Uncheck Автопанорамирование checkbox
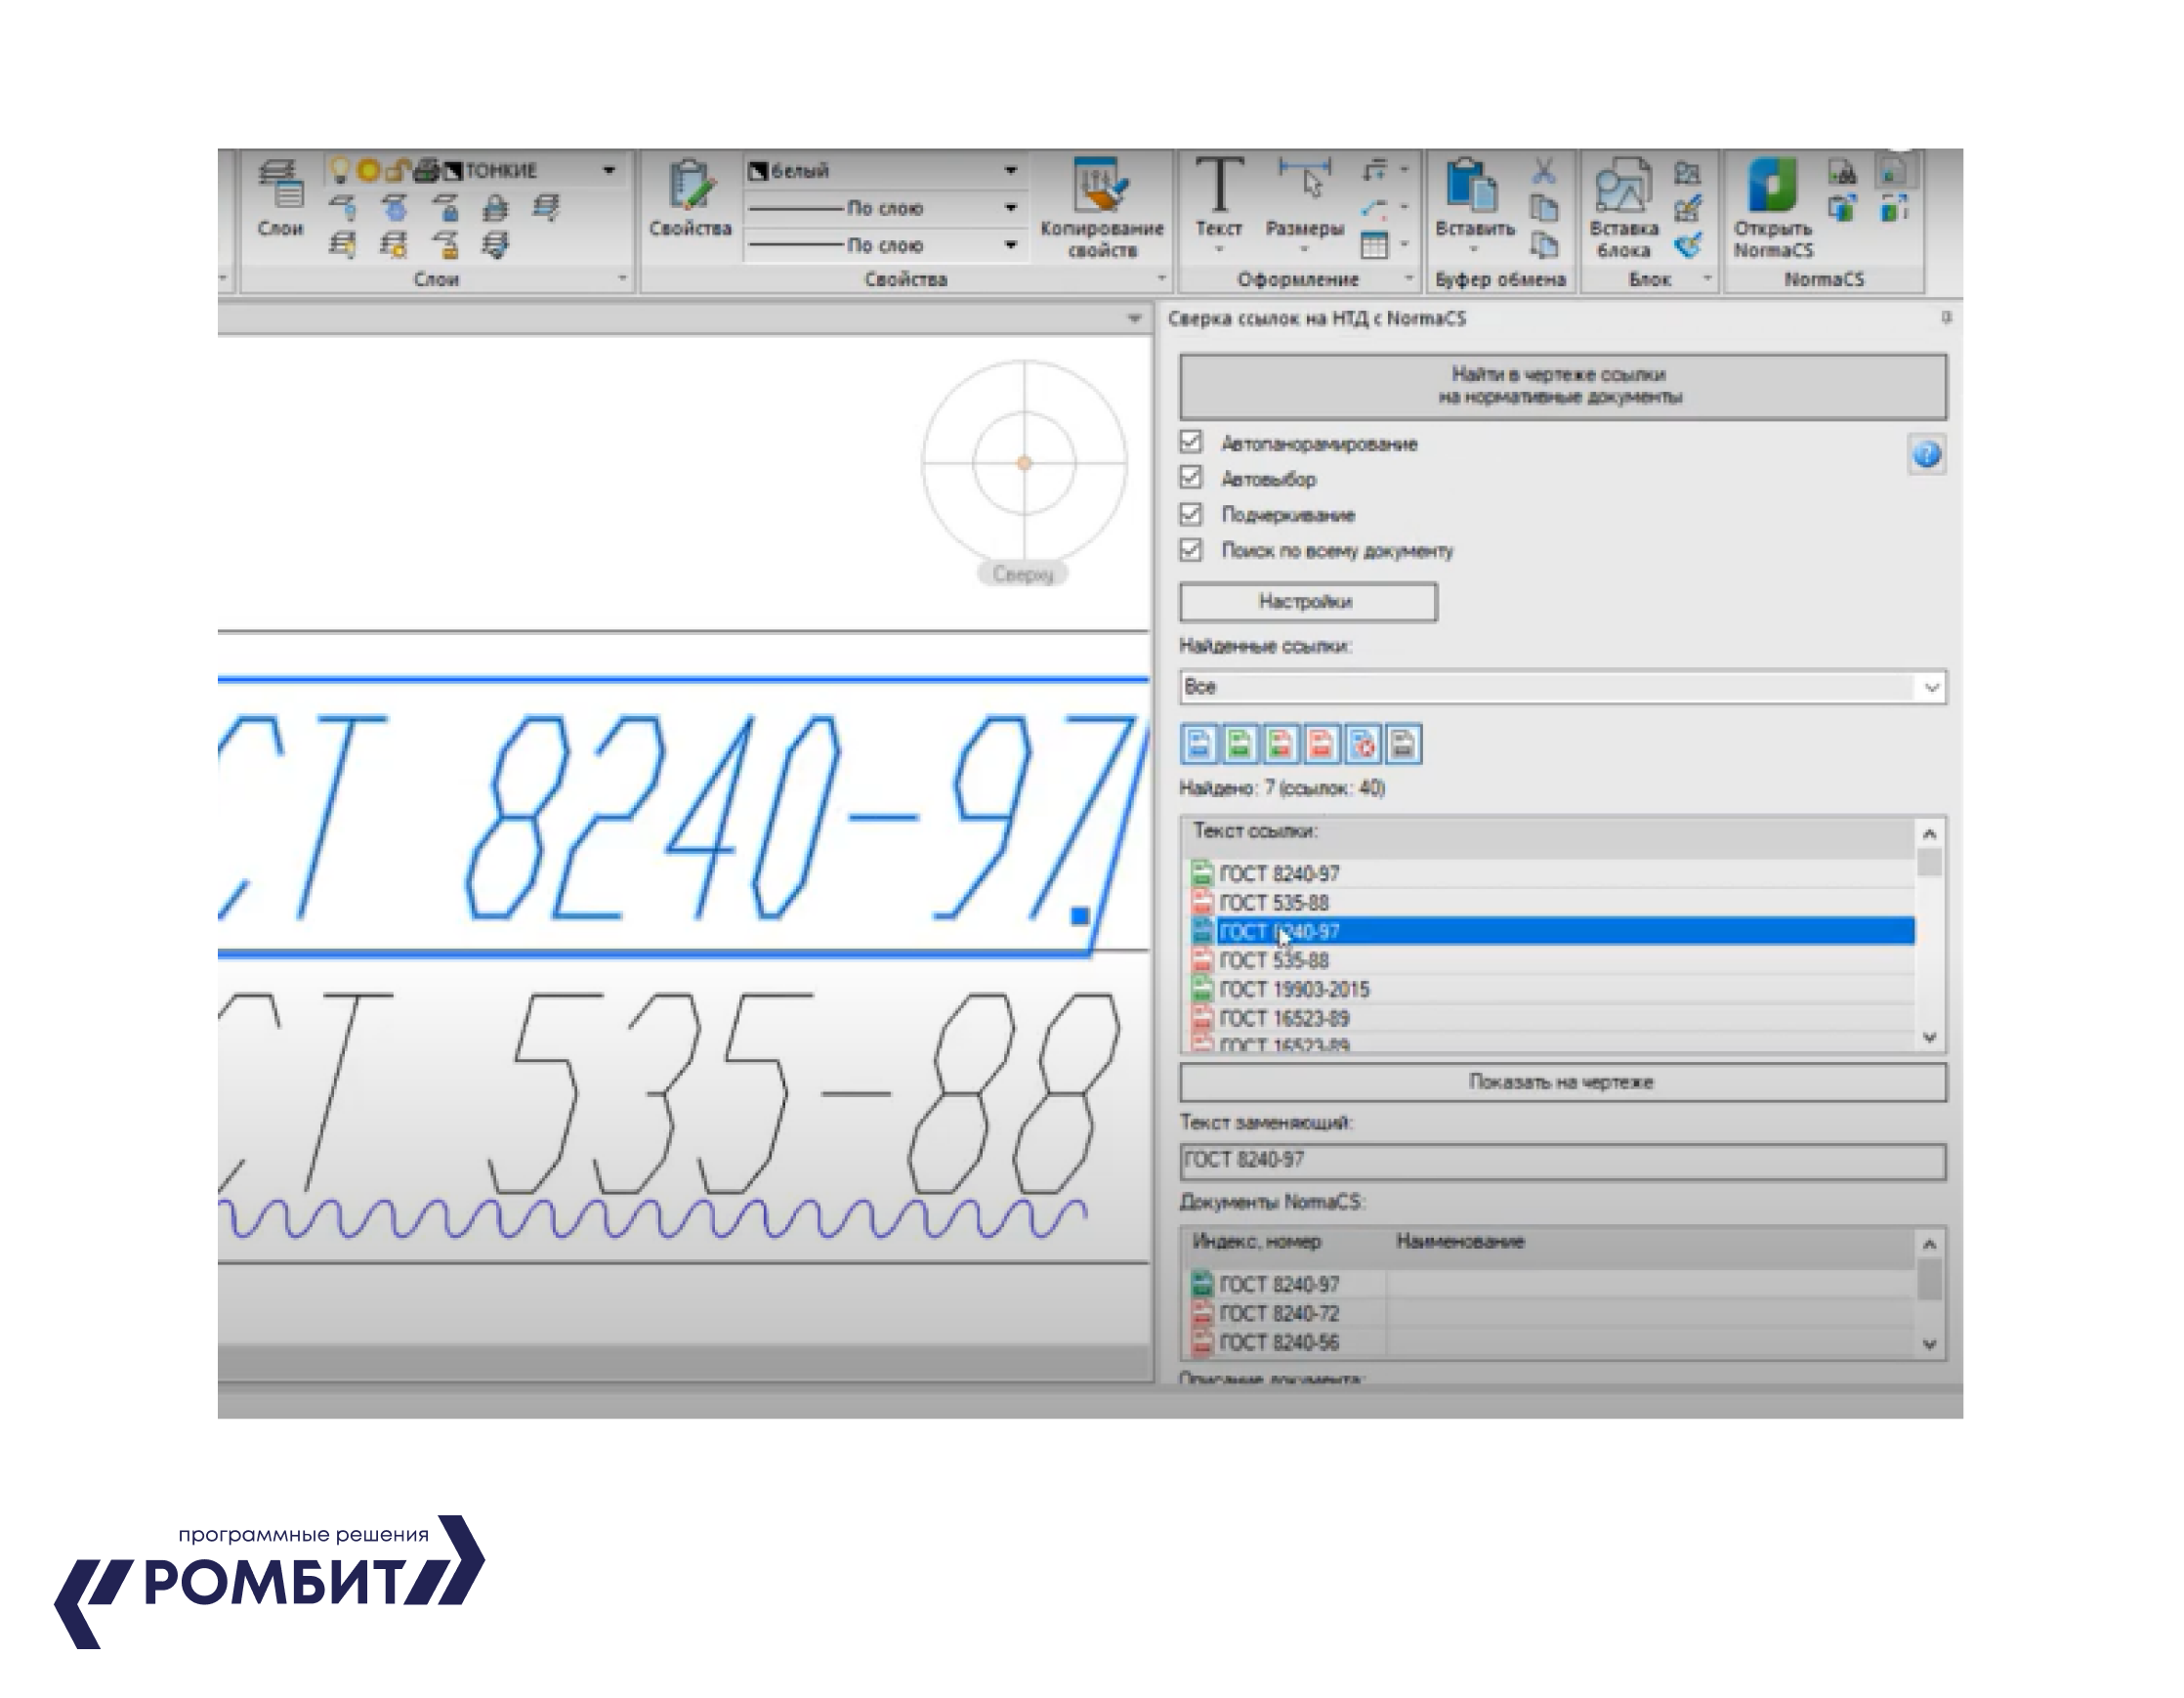Viewport: 2184px width, 1698px height. tap(1190, 442)
